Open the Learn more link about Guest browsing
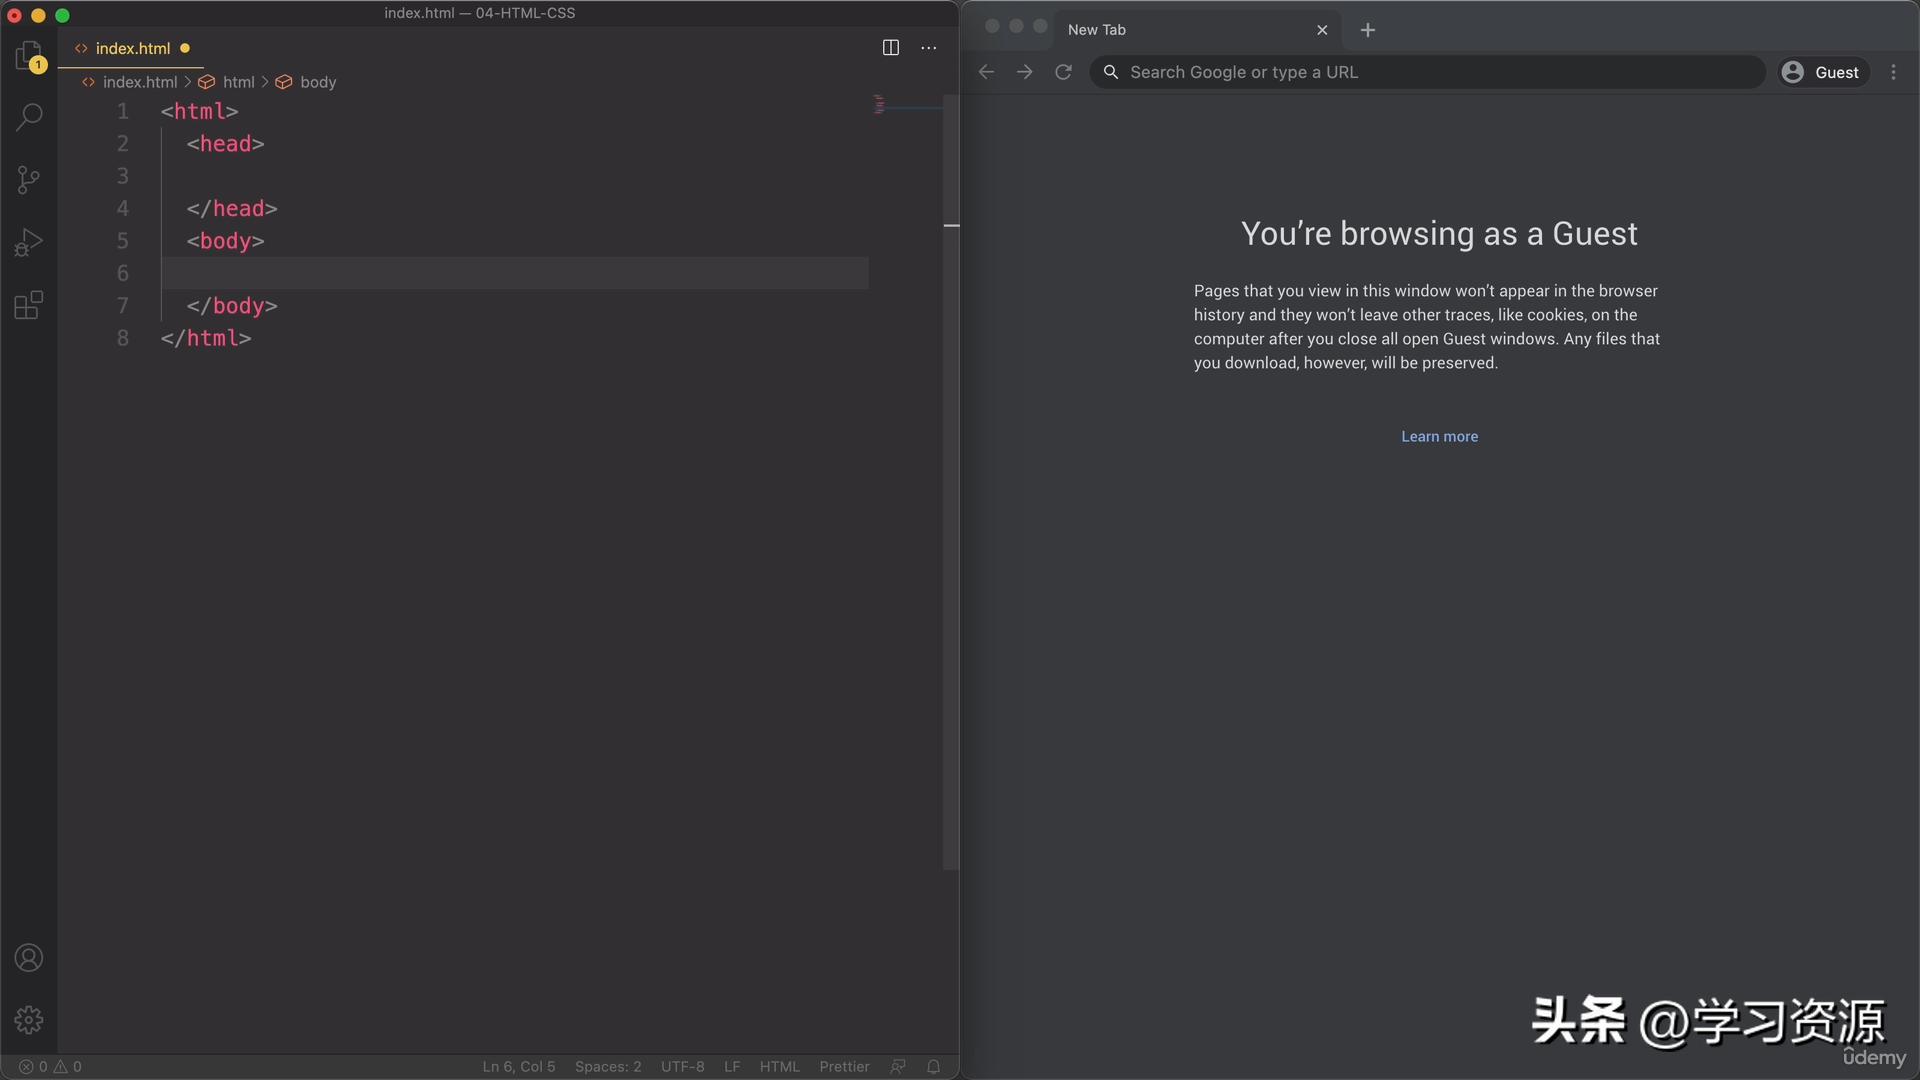The width and height of the screenshot is (1920, 1080). pyautogui.click(x=1439, y=436)
